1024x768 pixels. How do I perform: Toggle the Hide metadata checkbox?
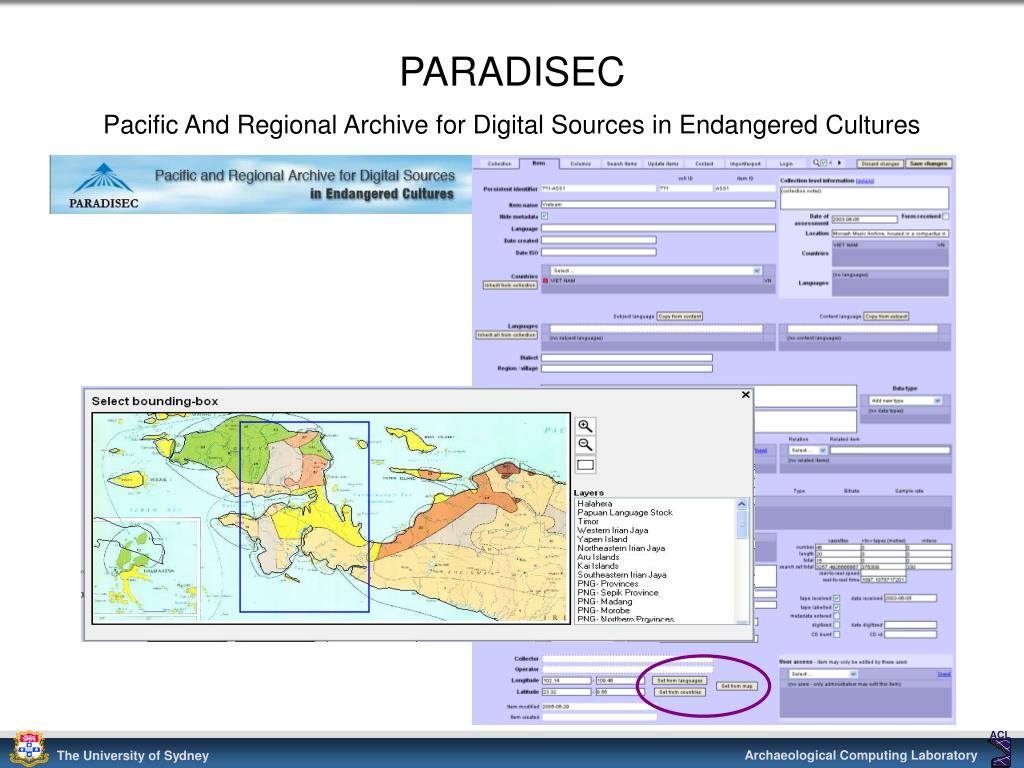point(545,216)
